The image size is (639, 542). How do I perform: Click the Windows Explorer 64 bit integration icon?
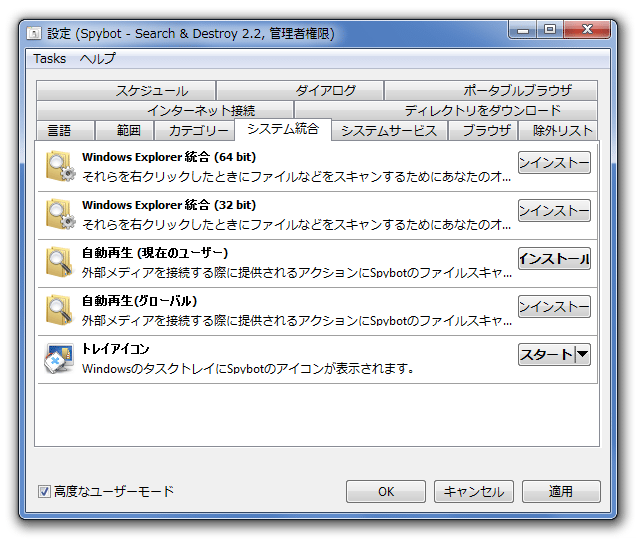coord(60,166)
